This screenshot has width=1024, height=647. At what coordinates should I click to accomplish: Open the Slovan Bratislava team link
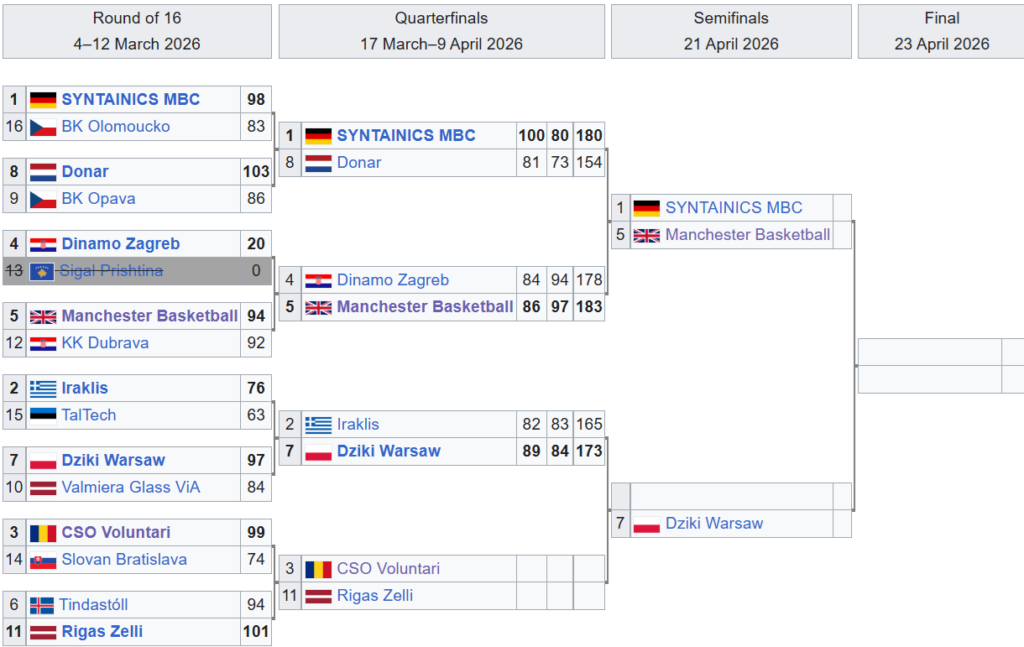pyautogui.click(x=124, y=560)
